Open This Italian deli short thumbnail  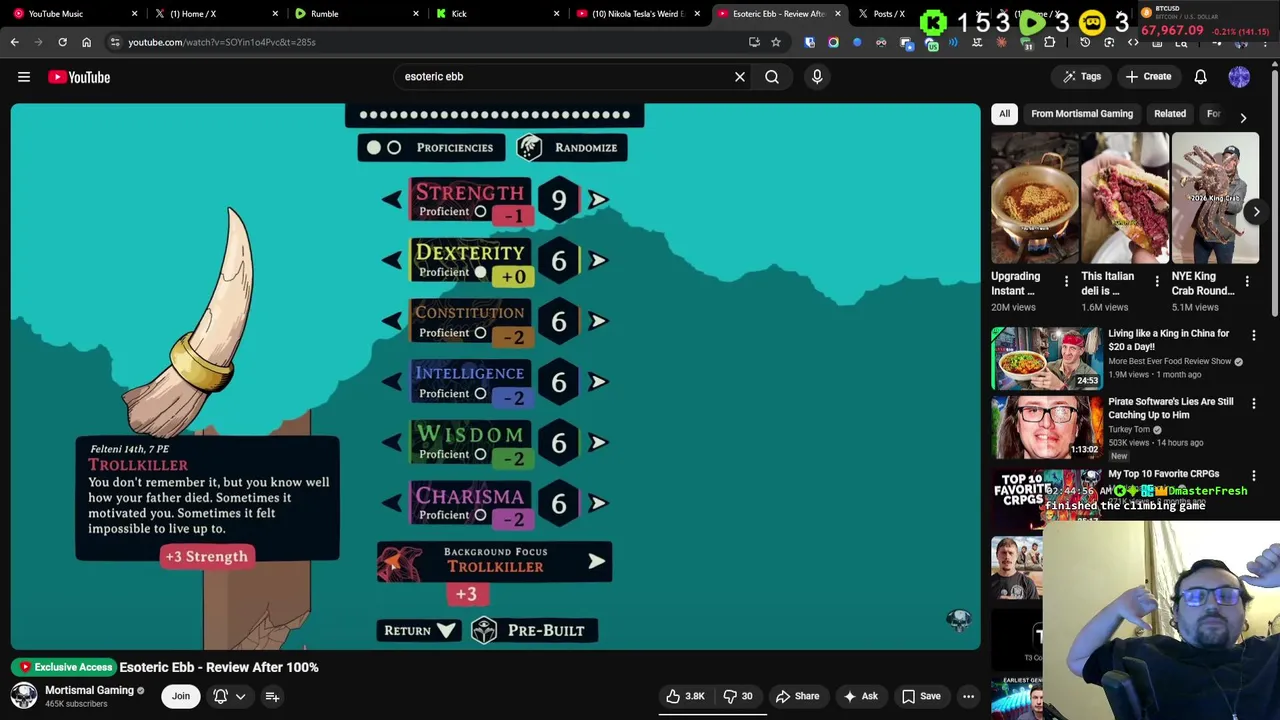coord(1125,198)
